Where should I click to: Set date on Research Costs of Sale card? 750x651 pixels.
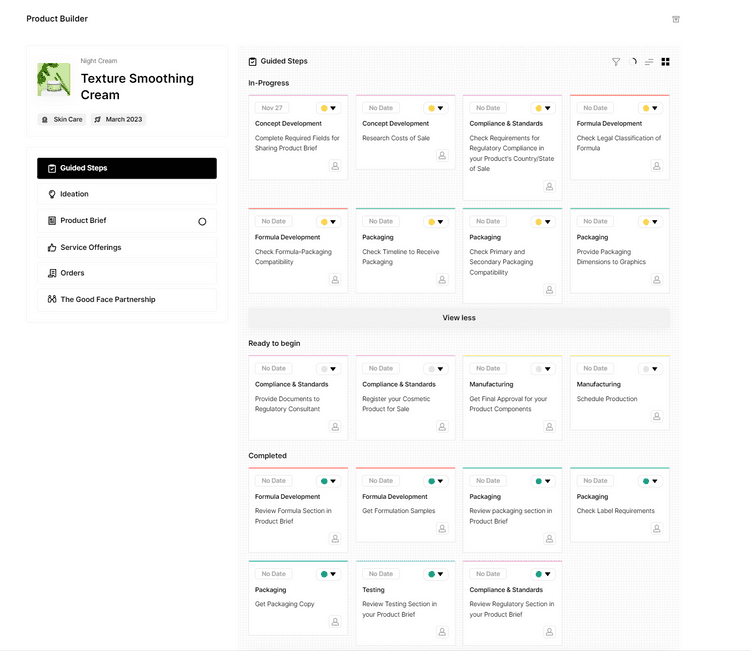coord(381,108)
